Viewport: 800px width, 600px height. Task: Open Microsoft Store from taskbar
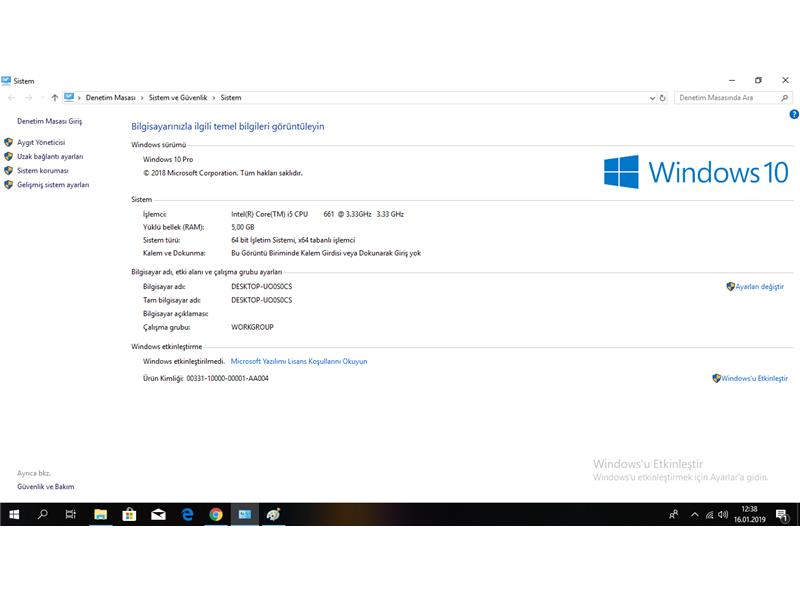(x=129, y=514)
